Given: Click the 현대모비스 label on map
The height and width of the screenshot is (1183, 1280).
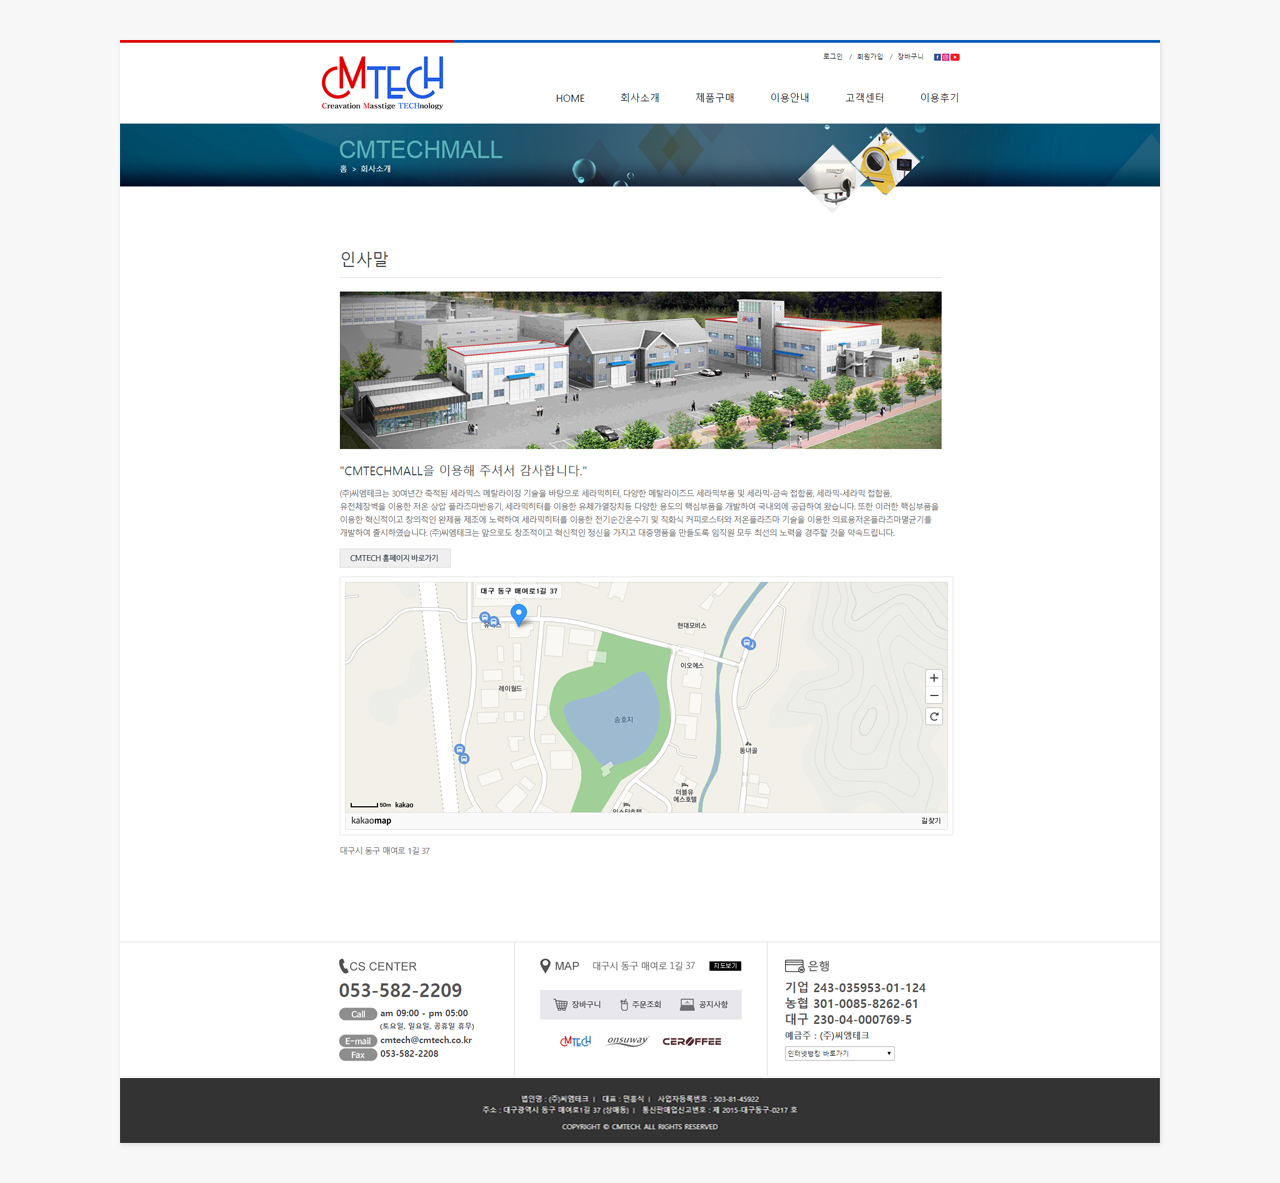Looking at the screenshot, I should [691, 626].
